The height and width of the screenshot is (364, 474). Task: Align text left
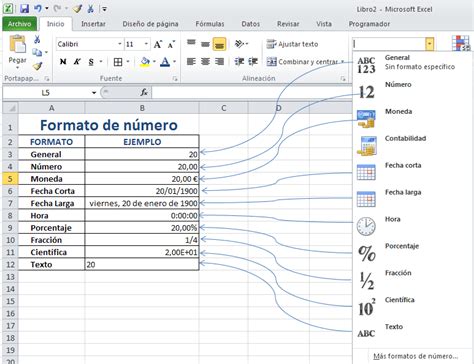(x=191, y=62)
